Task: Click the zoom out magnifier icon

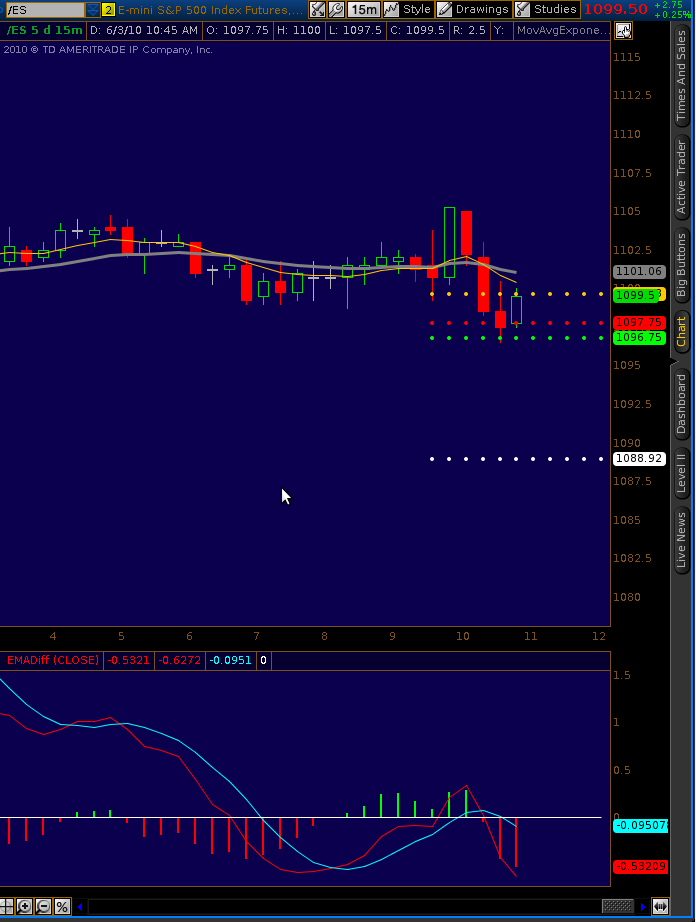Action: tap(43, 906)
